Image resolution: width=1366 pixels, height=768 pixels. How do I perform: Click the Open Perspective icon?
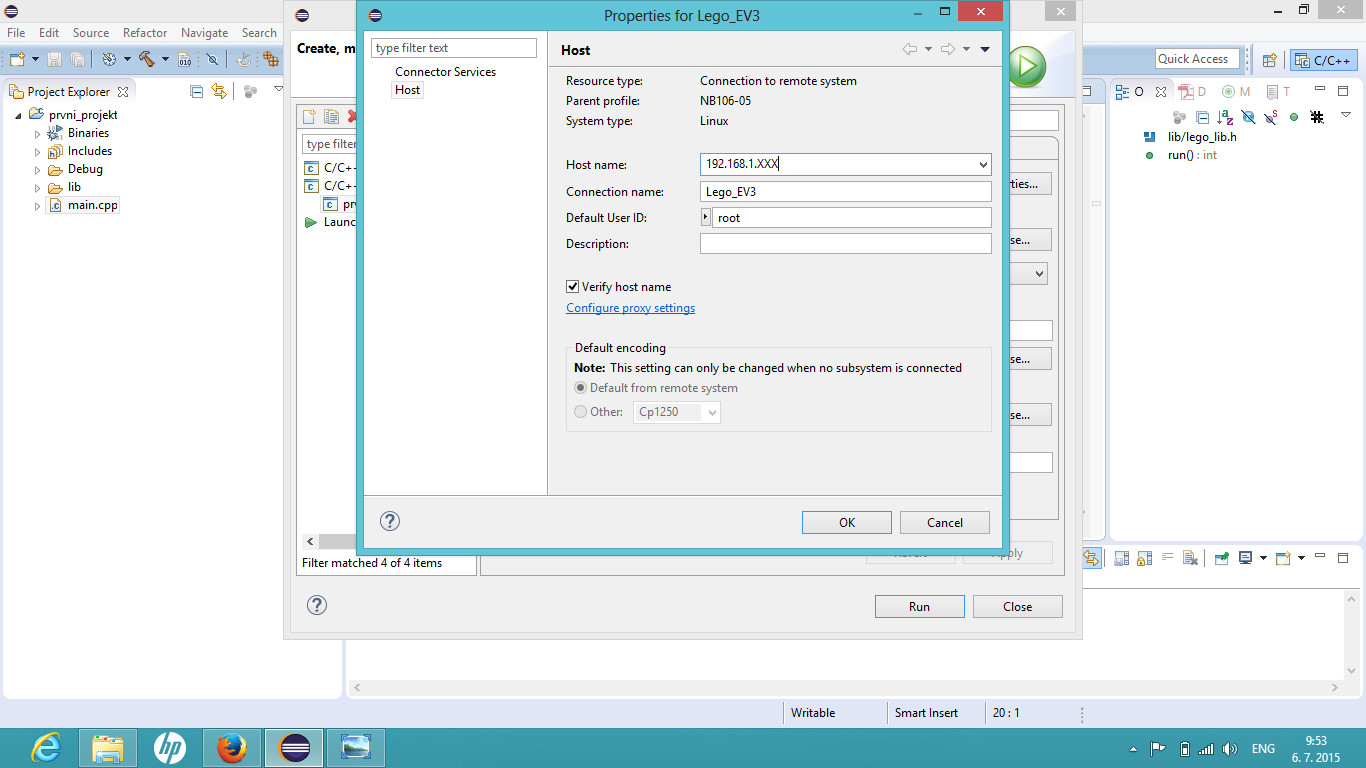1269,60
